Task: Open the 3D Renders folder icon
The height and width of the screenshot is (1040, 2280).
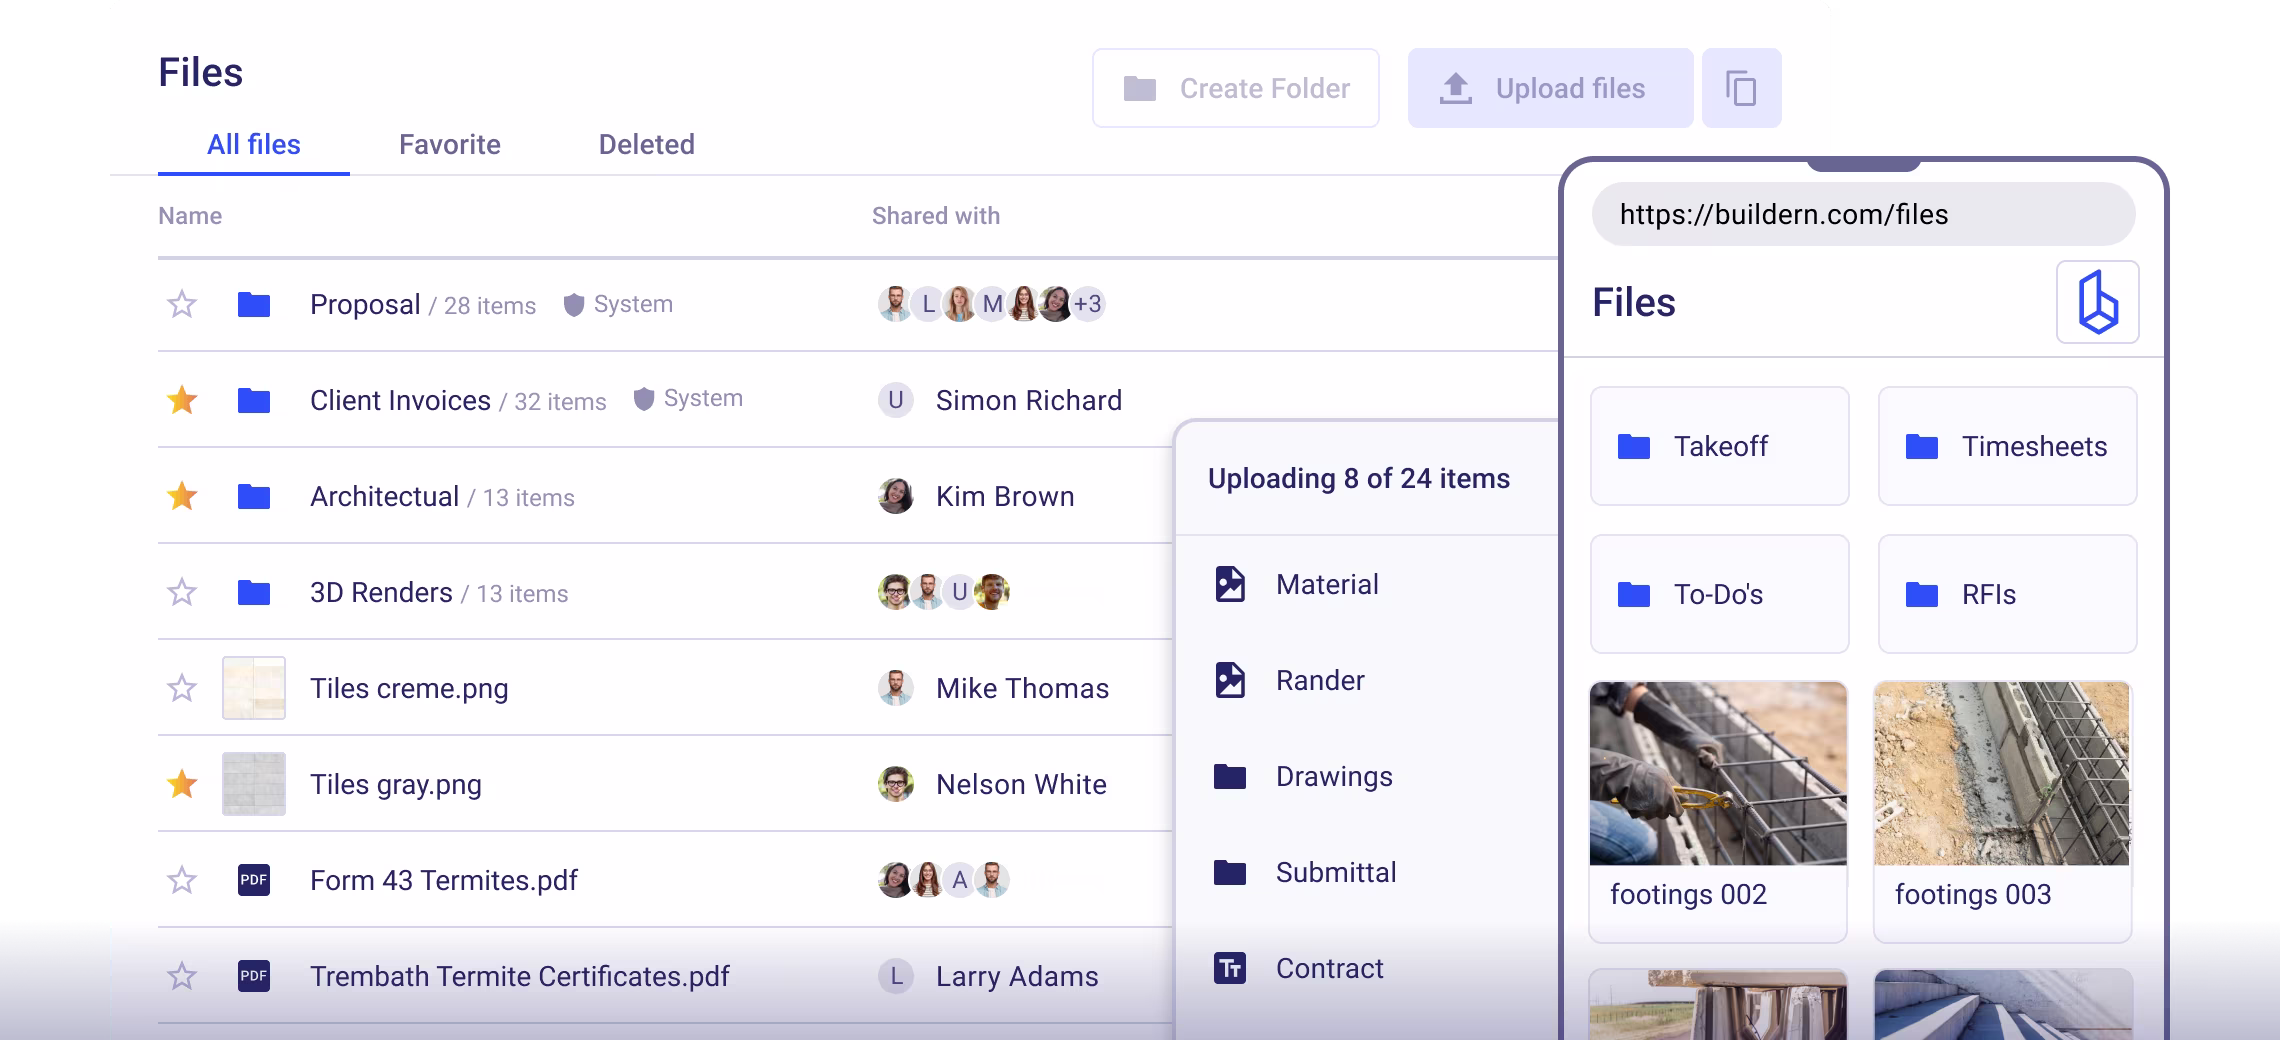Action: coord(254,592)
